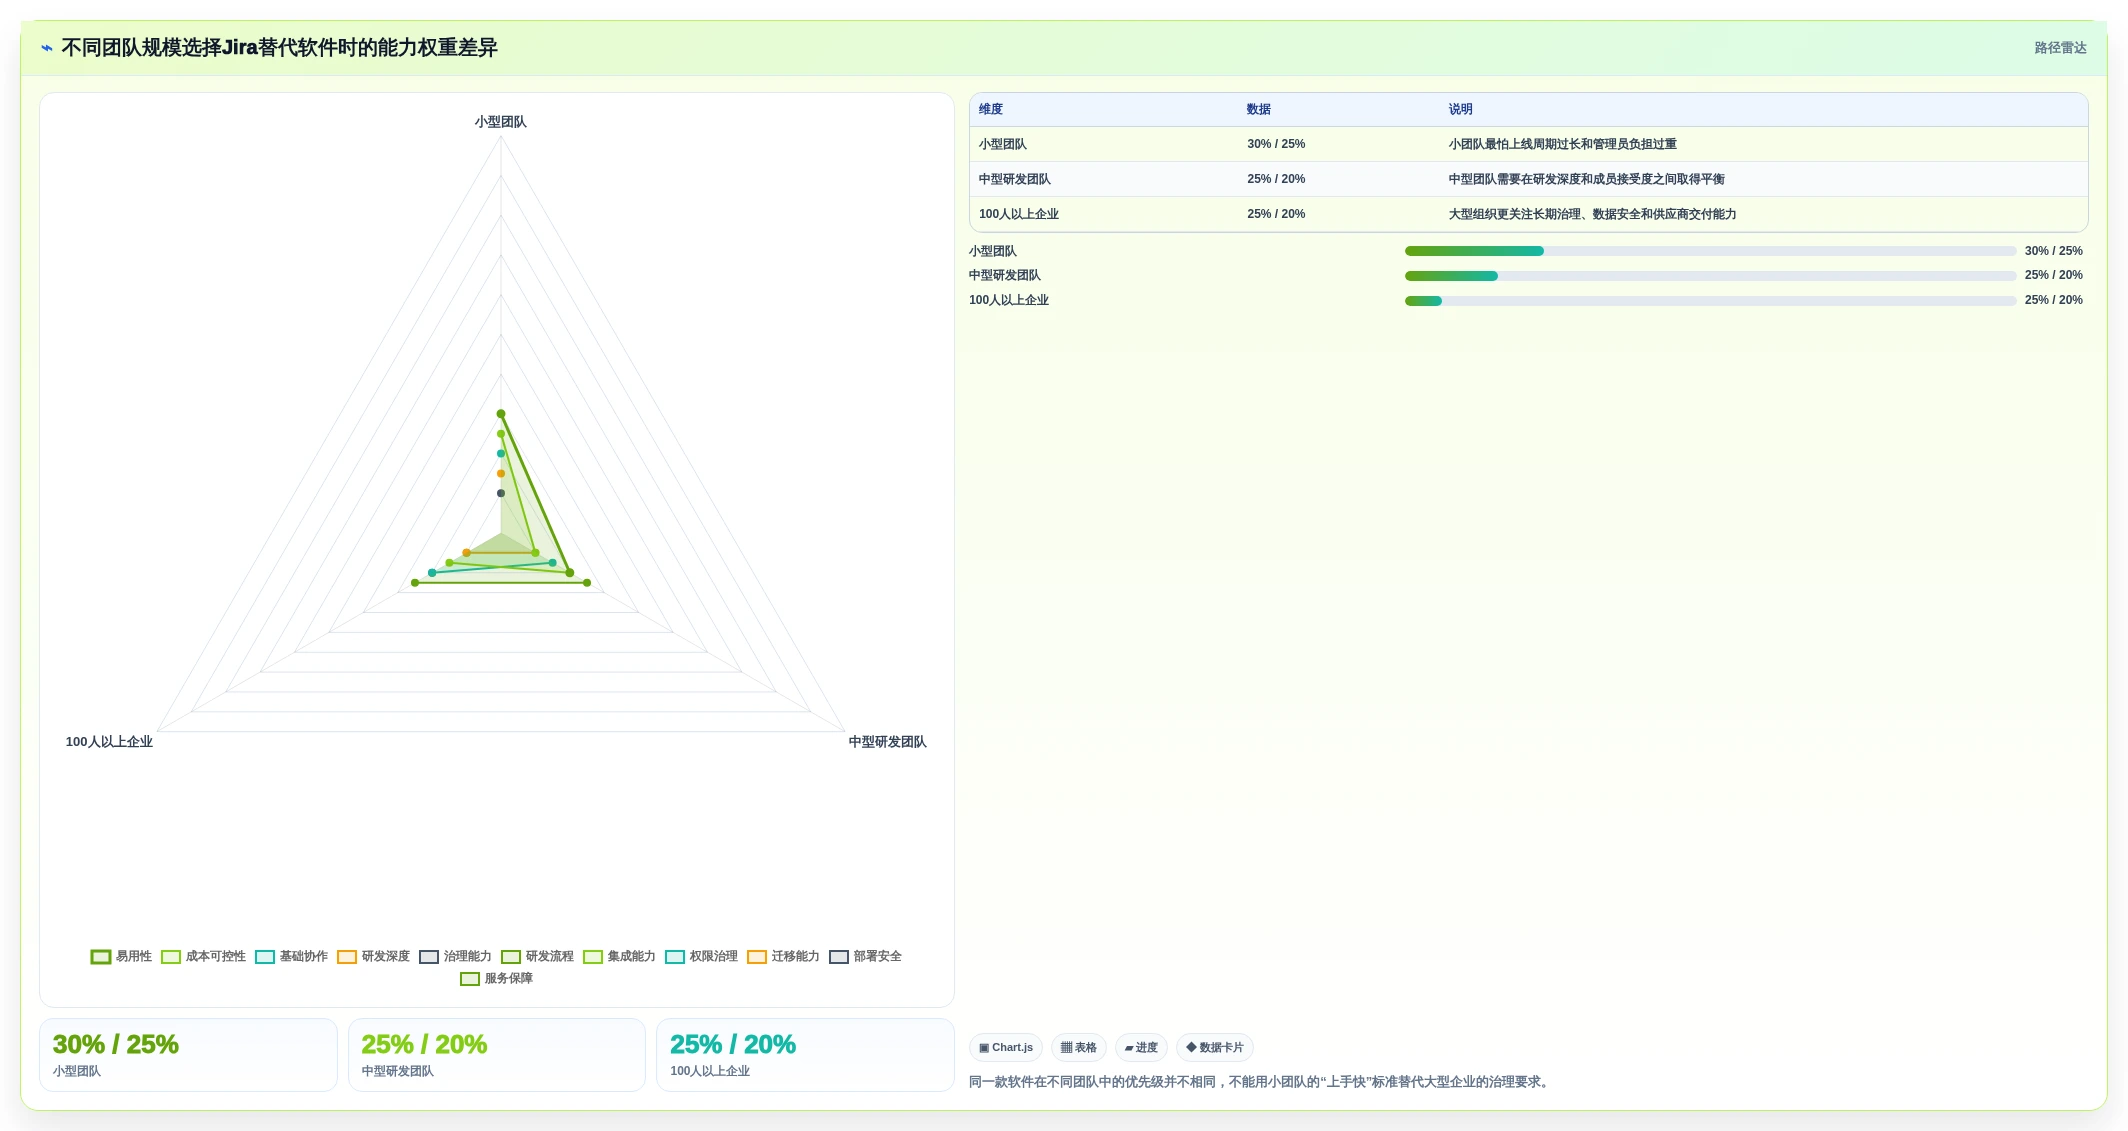Click the footer note 同一款软件在不同团队中
This screenshot has height=1131, width=2128.
1261,1082
